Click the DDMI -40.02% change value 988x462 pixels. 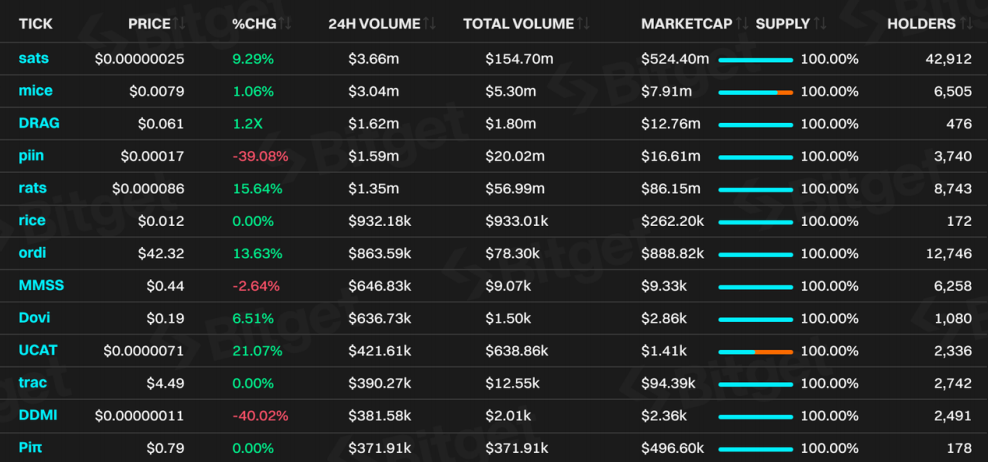coord(259,416)
